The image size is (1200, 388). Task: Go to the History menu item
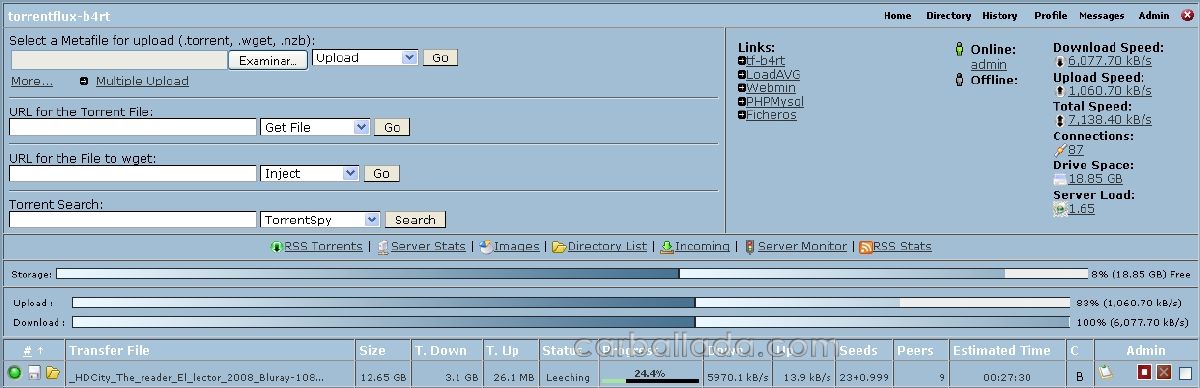click(x=999, y=15)
